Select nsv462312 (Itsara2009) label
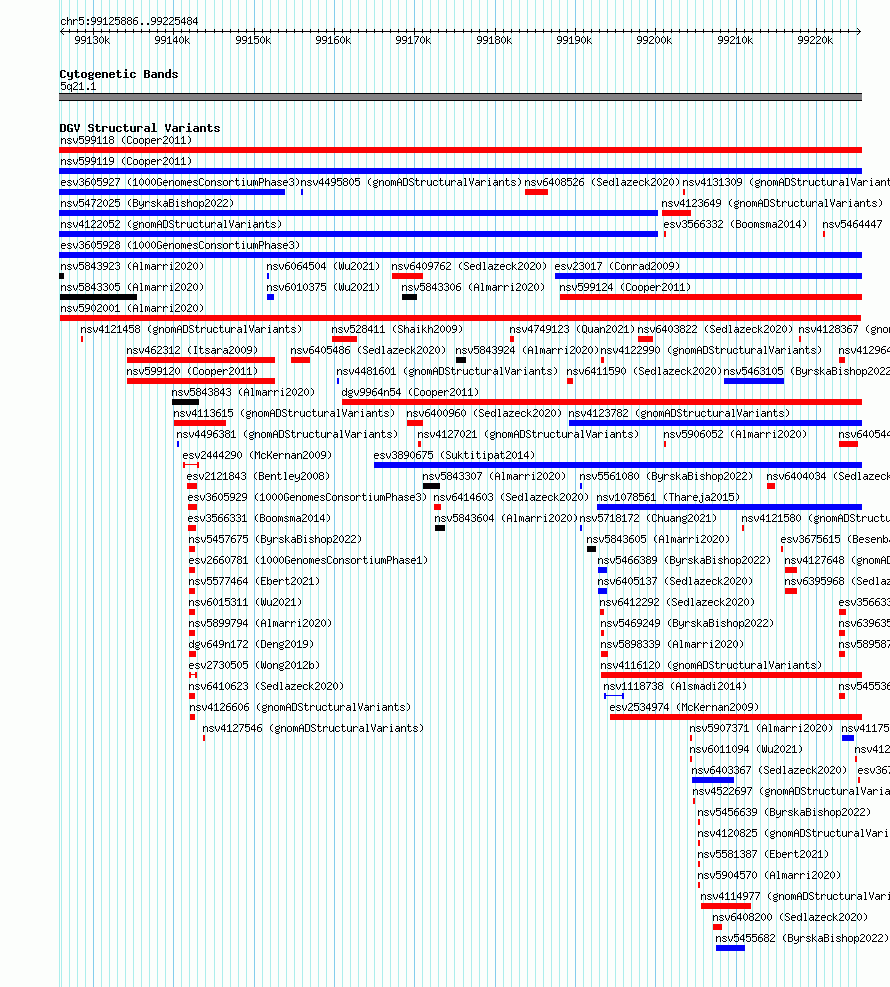Screen dimensions: 890x987 tap(192, 350)
